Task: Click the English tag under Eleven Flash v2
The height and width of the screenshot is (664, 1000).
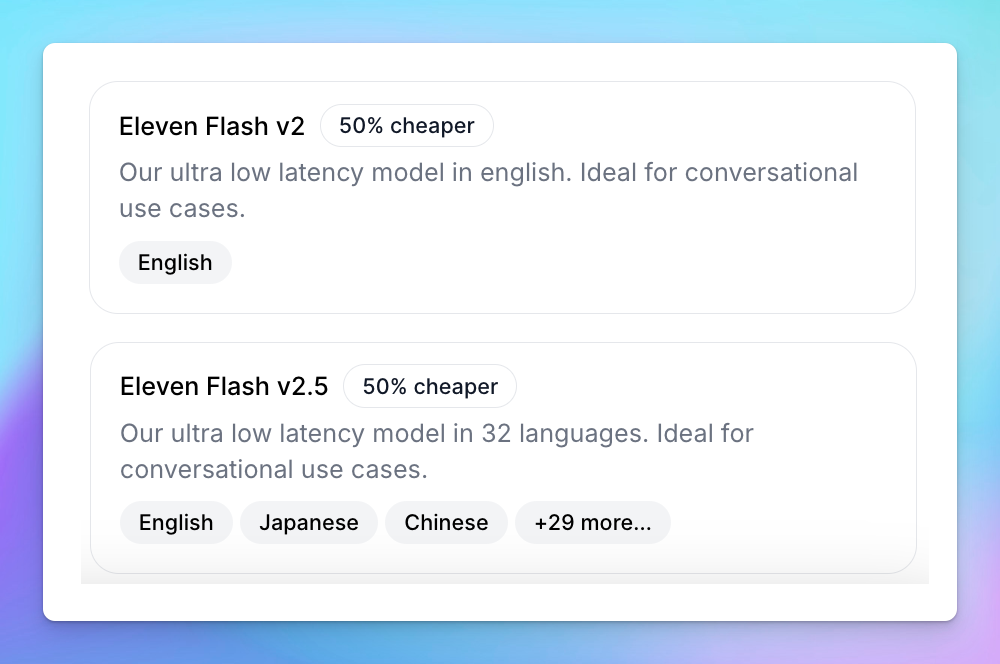Action: coord(175,263)
